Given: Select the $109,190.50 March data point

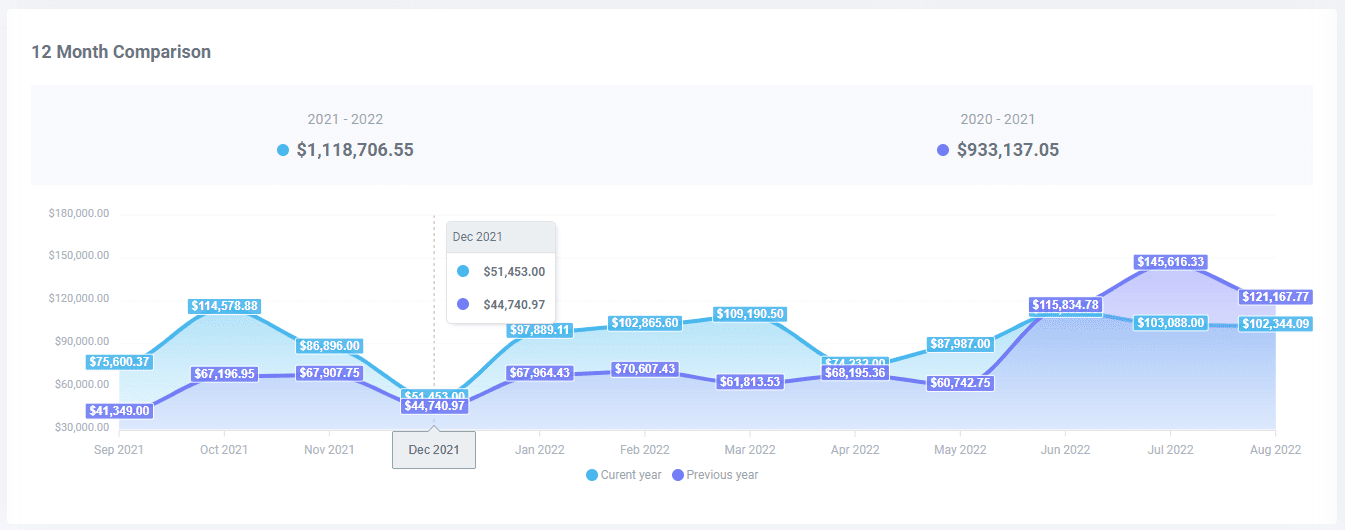Looking at the screenshot, I should [749, 314].
